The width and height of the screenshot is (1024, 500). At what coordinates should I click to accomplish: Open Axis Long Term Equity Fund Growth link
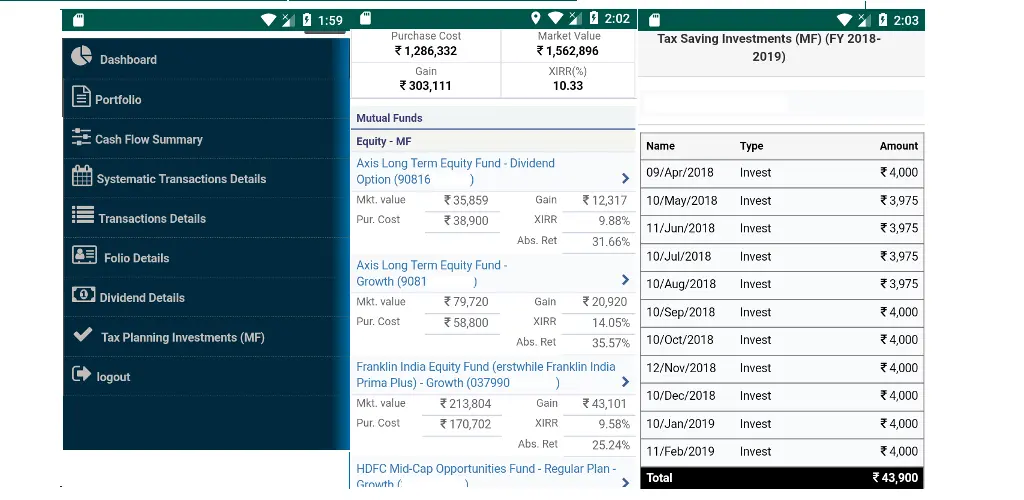click(432, 273)
